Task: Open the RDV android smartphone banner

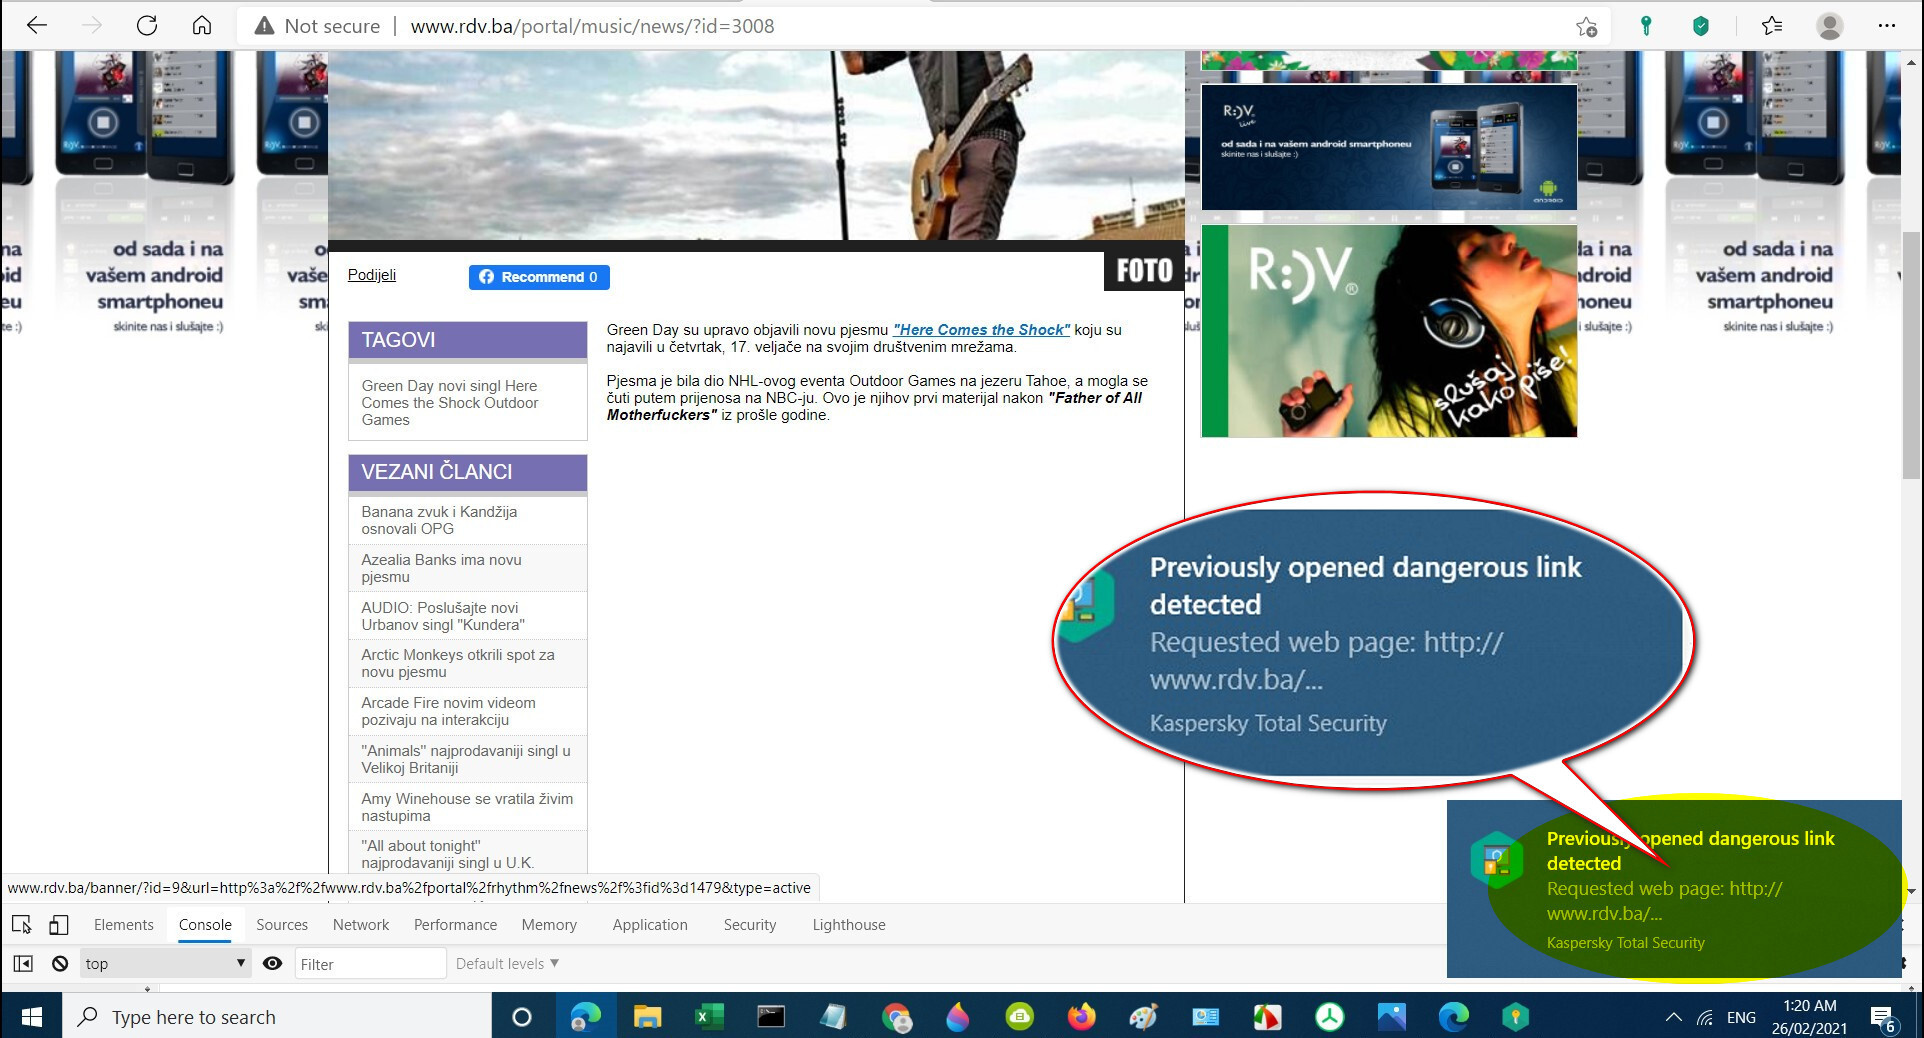Action: [1389, 147]
